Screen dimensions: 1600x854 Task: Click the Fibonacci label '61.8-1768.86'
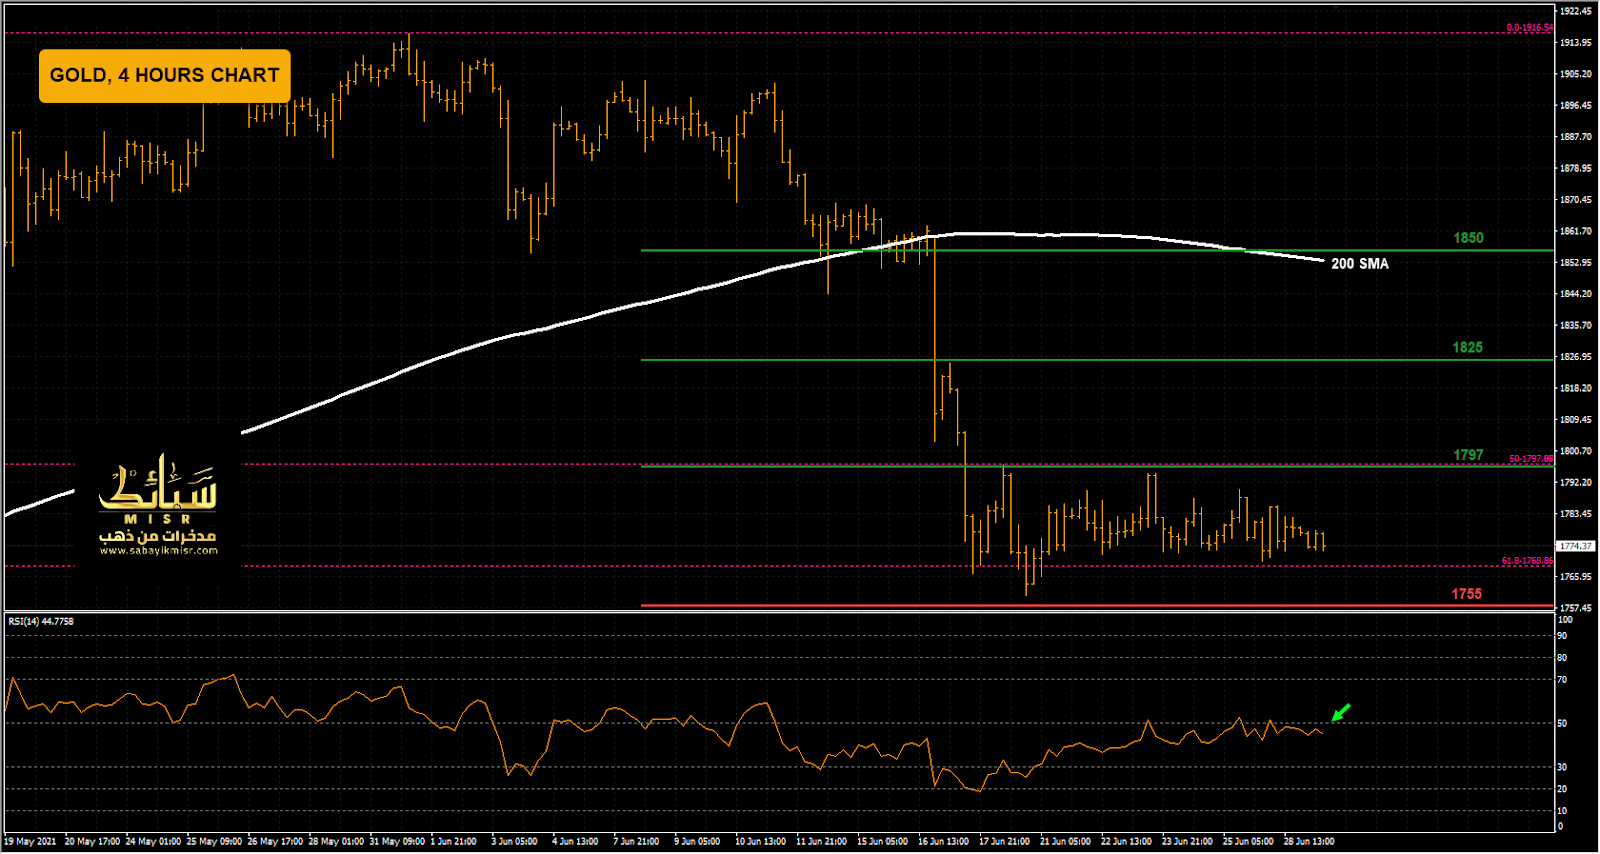pyautogui.click(x=1528, y=561)
